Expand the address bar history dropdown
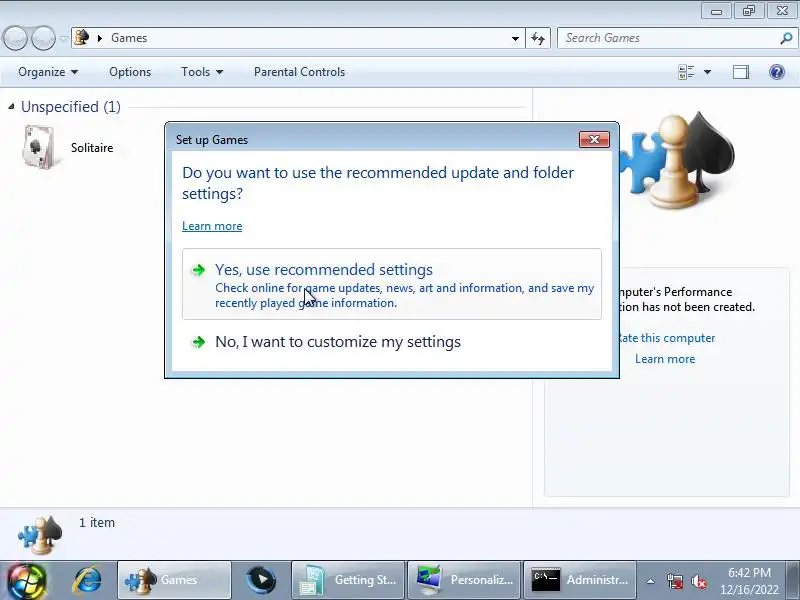The width and height of the screenshot is (800, 600). [515, 38]
